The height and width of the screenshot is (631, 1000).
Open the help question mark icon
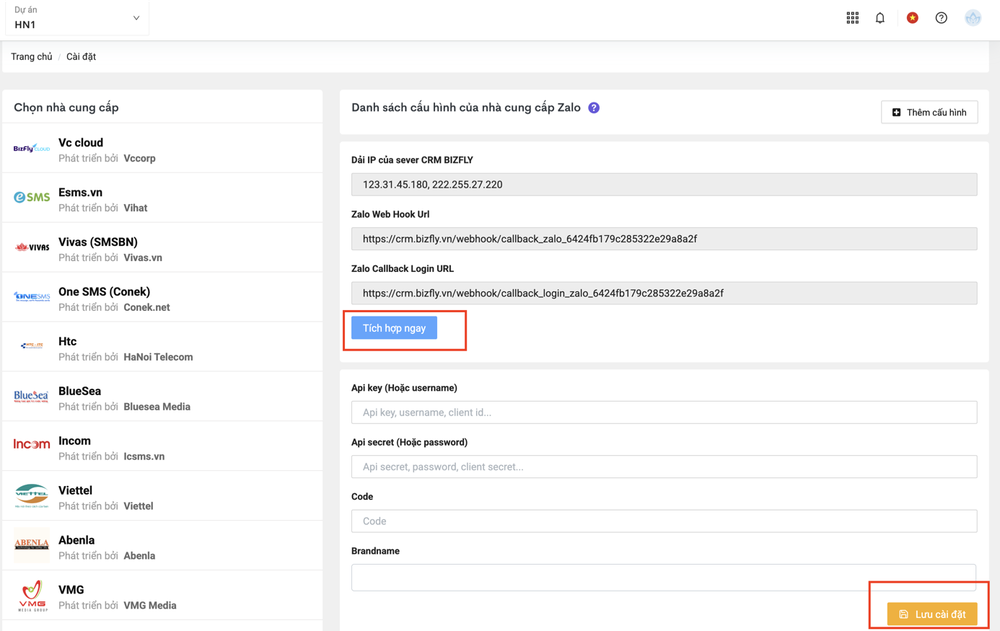click(941, 18)
